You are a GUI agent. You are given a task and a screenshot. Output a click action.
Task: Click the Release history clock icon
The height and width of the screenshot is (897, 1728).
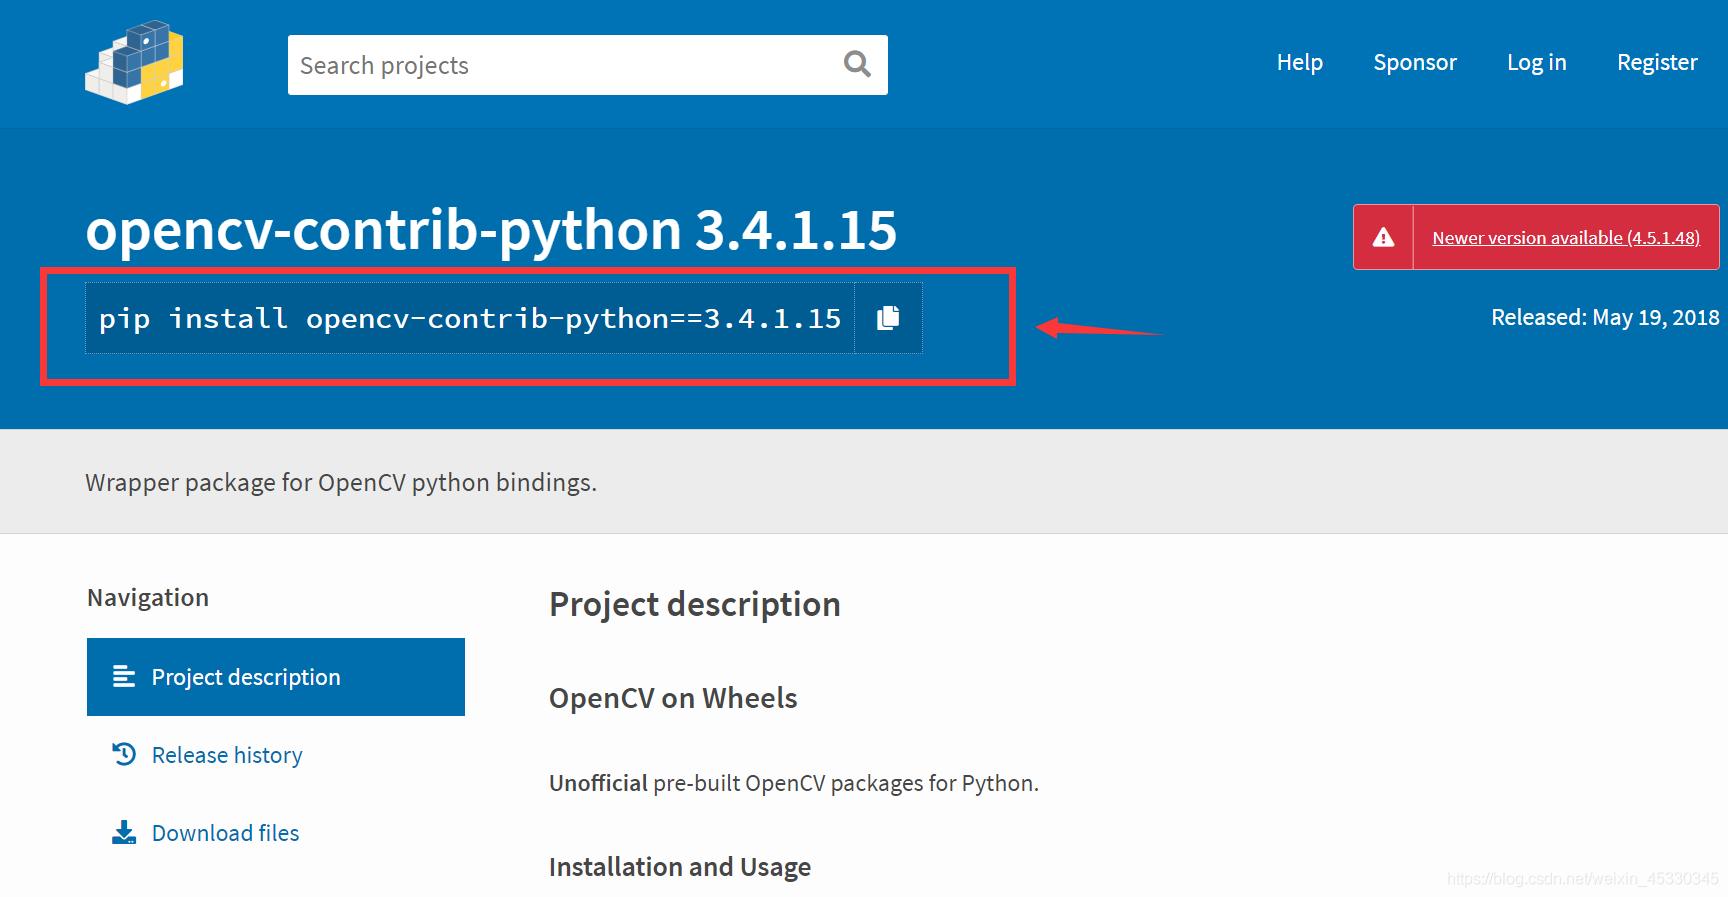point(124,754)
